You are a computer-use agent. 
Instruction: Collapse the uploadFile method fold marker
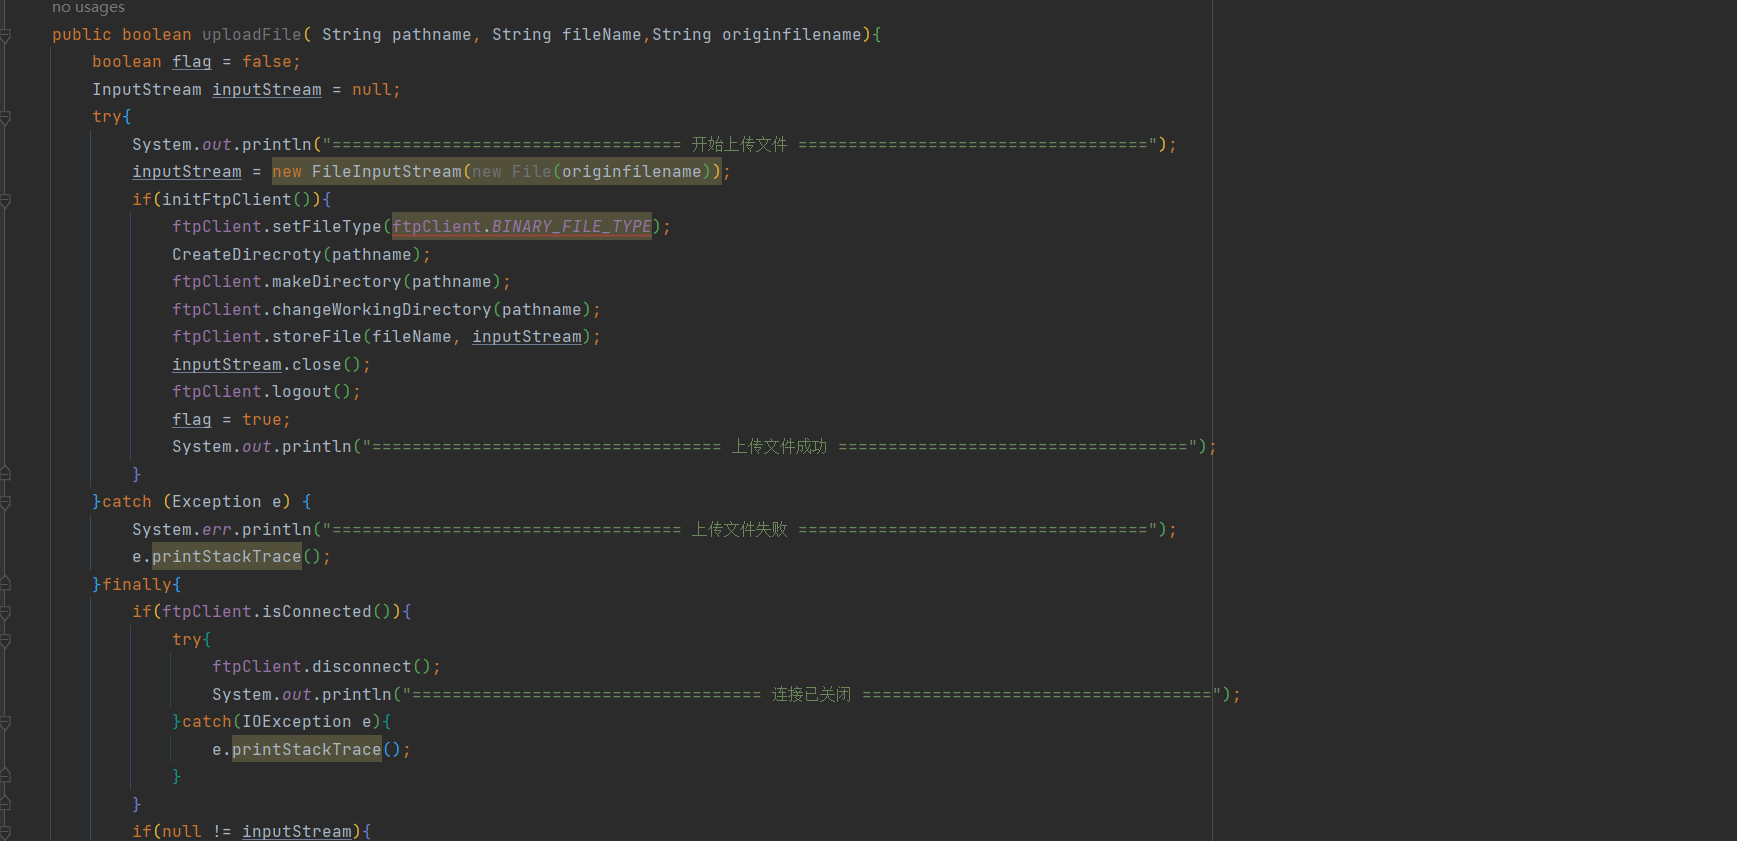coord(5,36)
